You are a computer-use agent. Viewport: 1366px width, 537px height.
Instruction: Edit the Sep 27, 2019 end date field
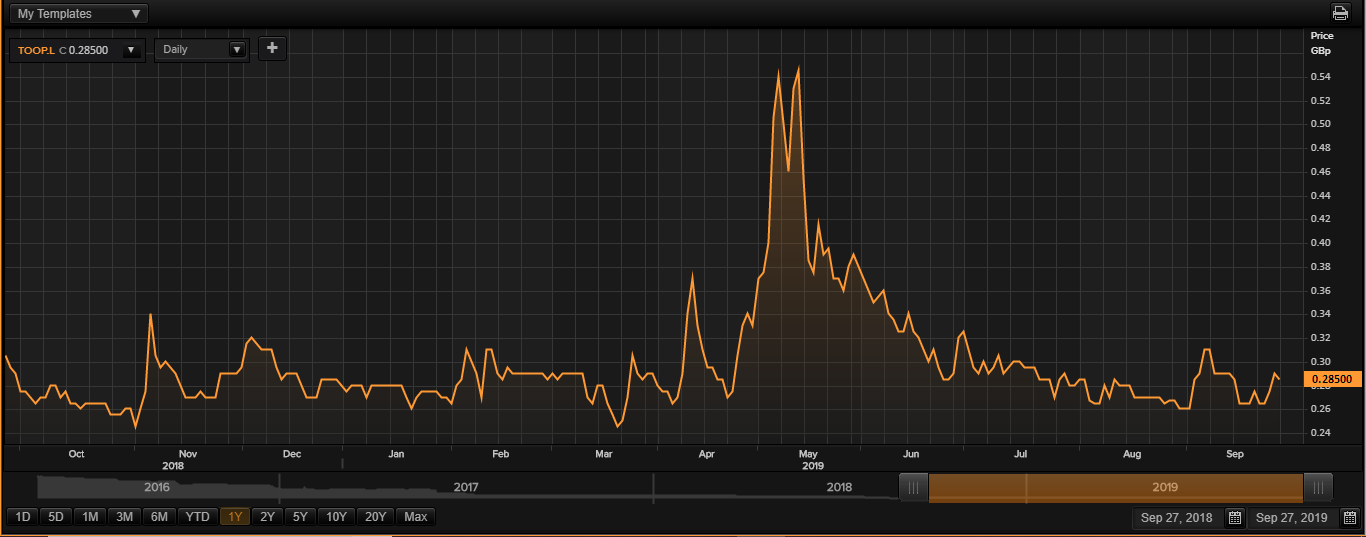pos(1291,517)
